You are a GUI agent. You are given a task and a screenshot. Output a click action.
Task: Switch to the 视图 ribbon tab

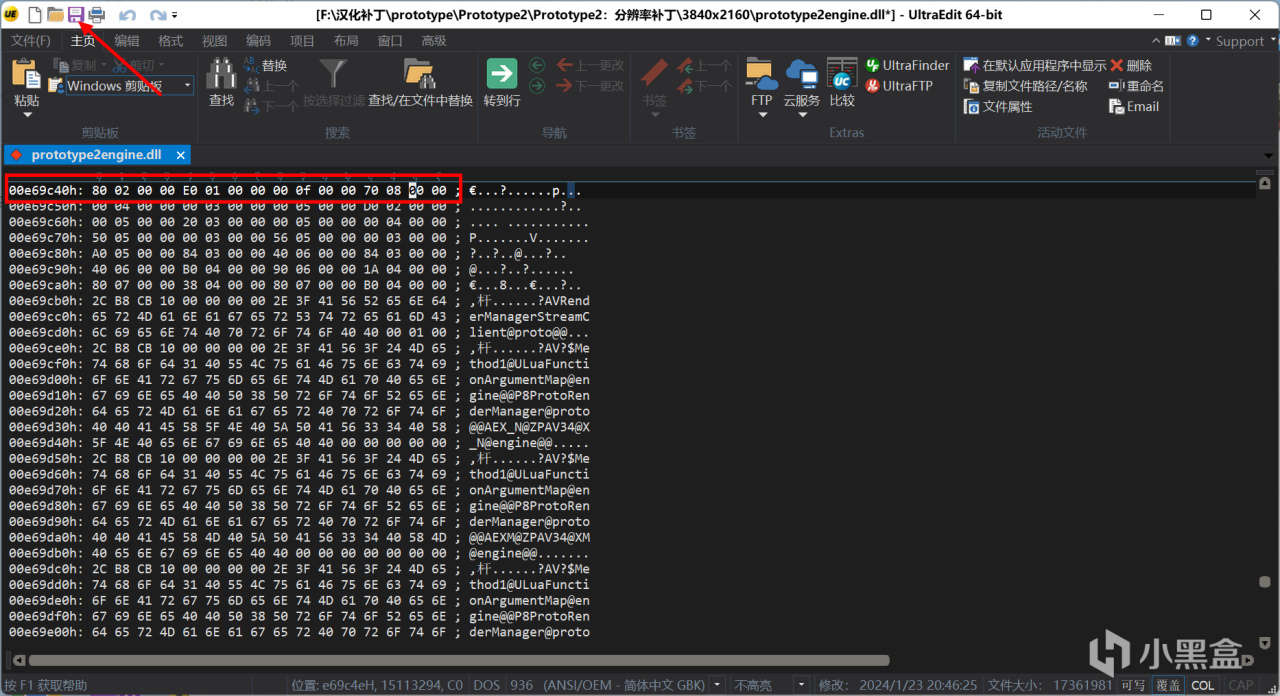click(x=215, y=41)
